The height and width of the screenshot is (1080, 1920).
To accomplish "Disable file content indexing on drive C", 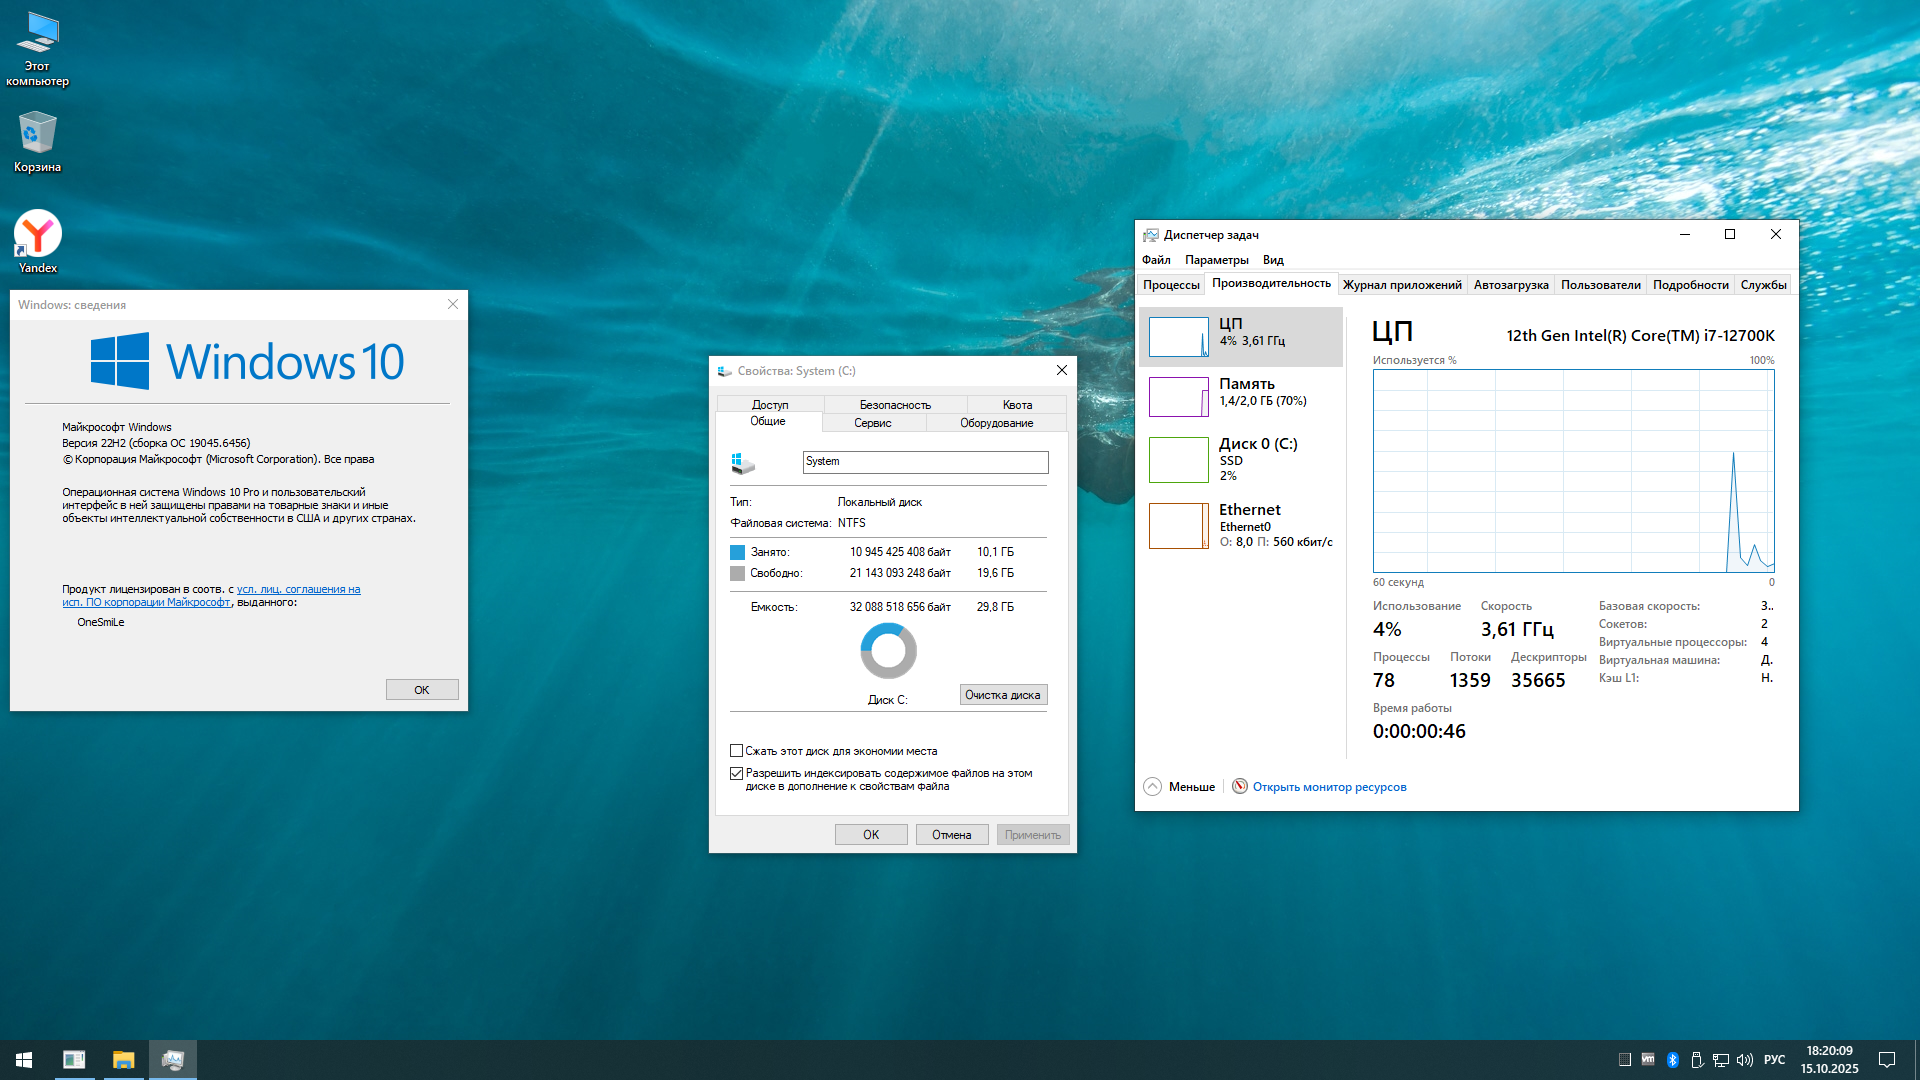I will 737,773.
